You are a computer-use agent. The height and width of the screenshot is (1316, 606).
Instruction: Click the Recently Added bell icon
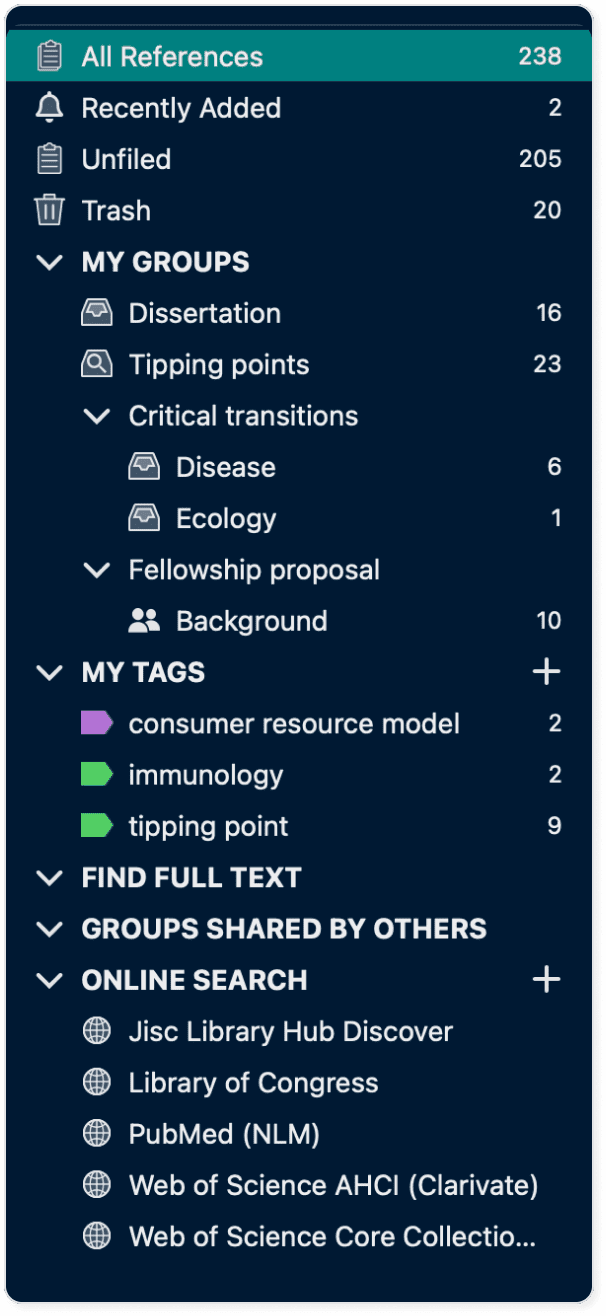(48, 108)
